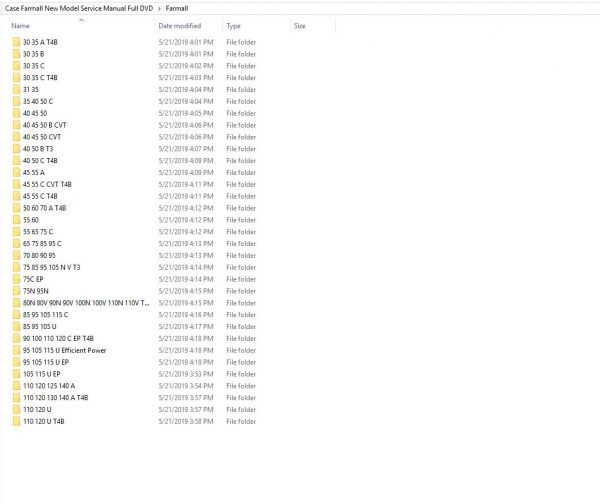Select folder icon of 105 115 U EP
Image resolution: width=600 pixels, height=504 pixels.
(16, 374)
